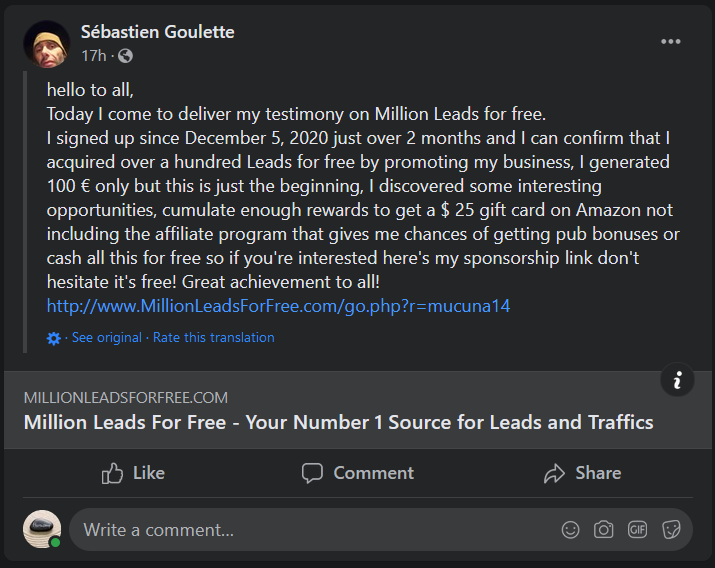Image resolution: width=715 pixels, height=568 pixels.
Task: Click the translation settings gear icon
Action: (x=54, y=338)
